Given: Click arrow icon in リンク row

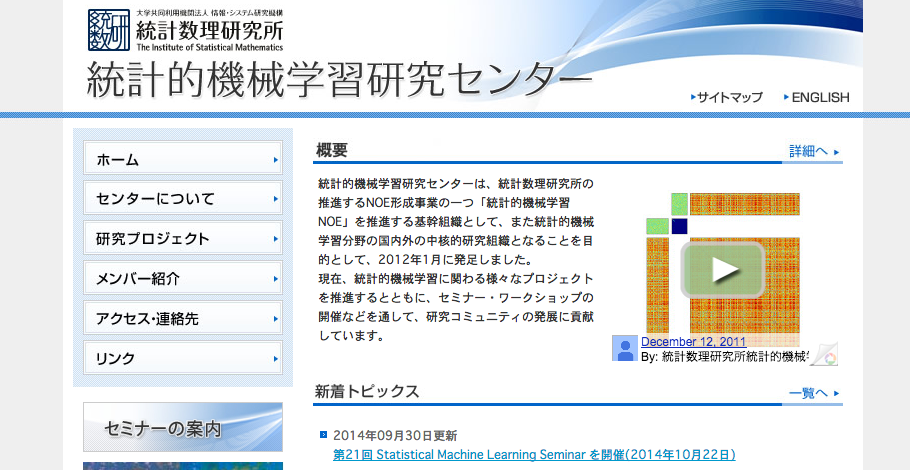Looking at the screenshot, I should point(276,359).
